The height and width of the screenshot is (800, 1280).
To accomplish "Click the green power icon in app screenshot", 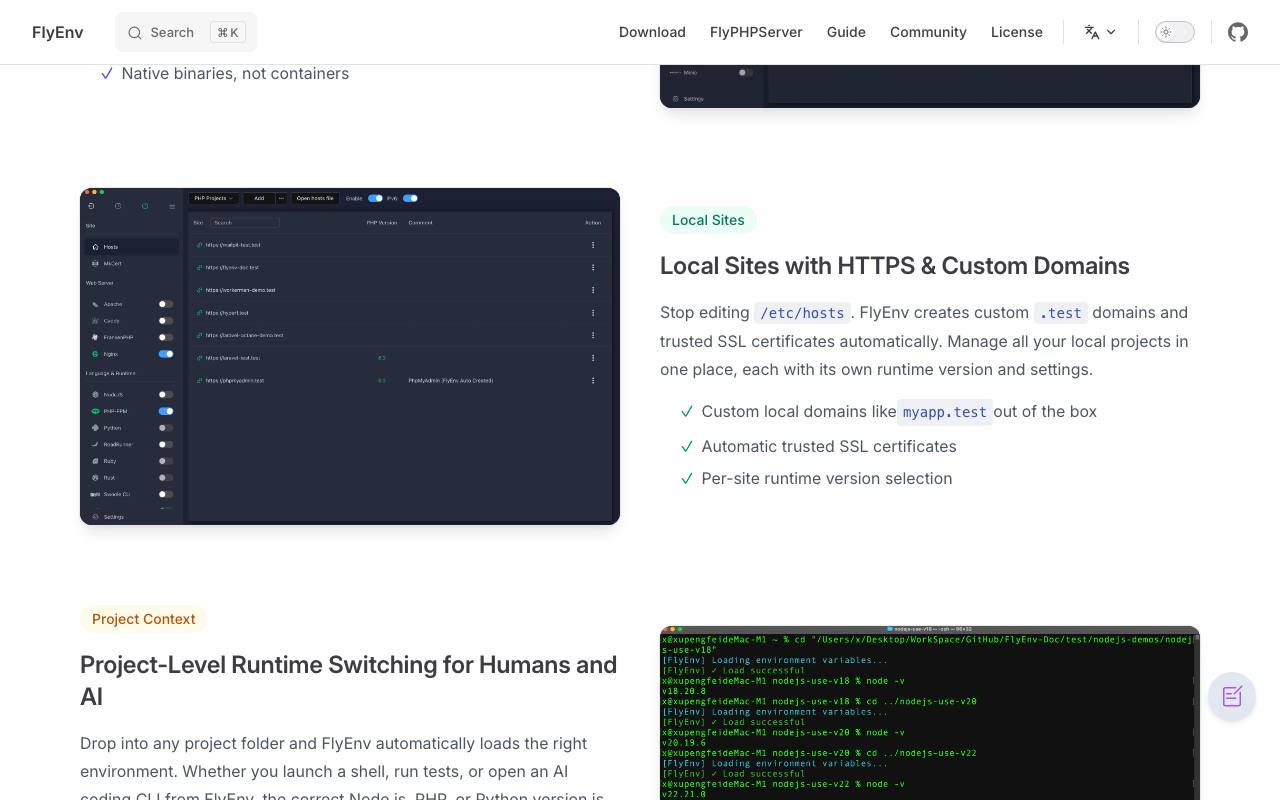I will (145, 206).
